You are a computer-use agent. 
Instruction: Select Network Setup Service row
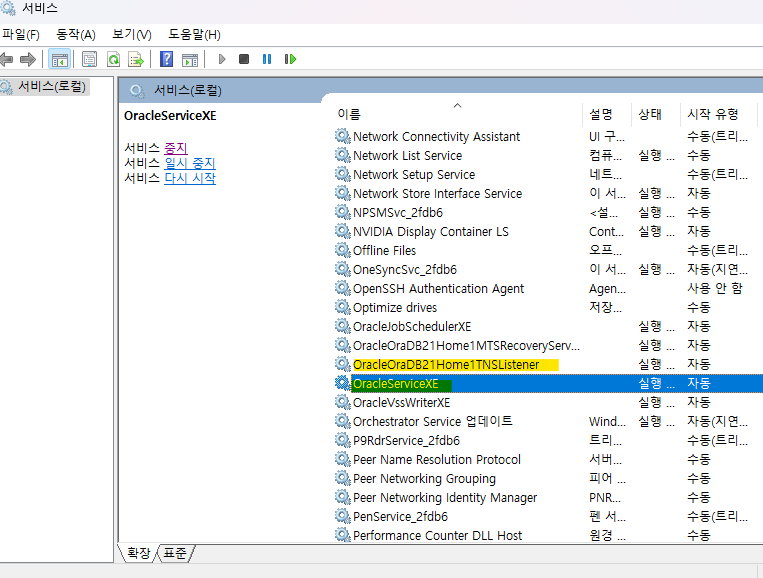pos(548,175)
